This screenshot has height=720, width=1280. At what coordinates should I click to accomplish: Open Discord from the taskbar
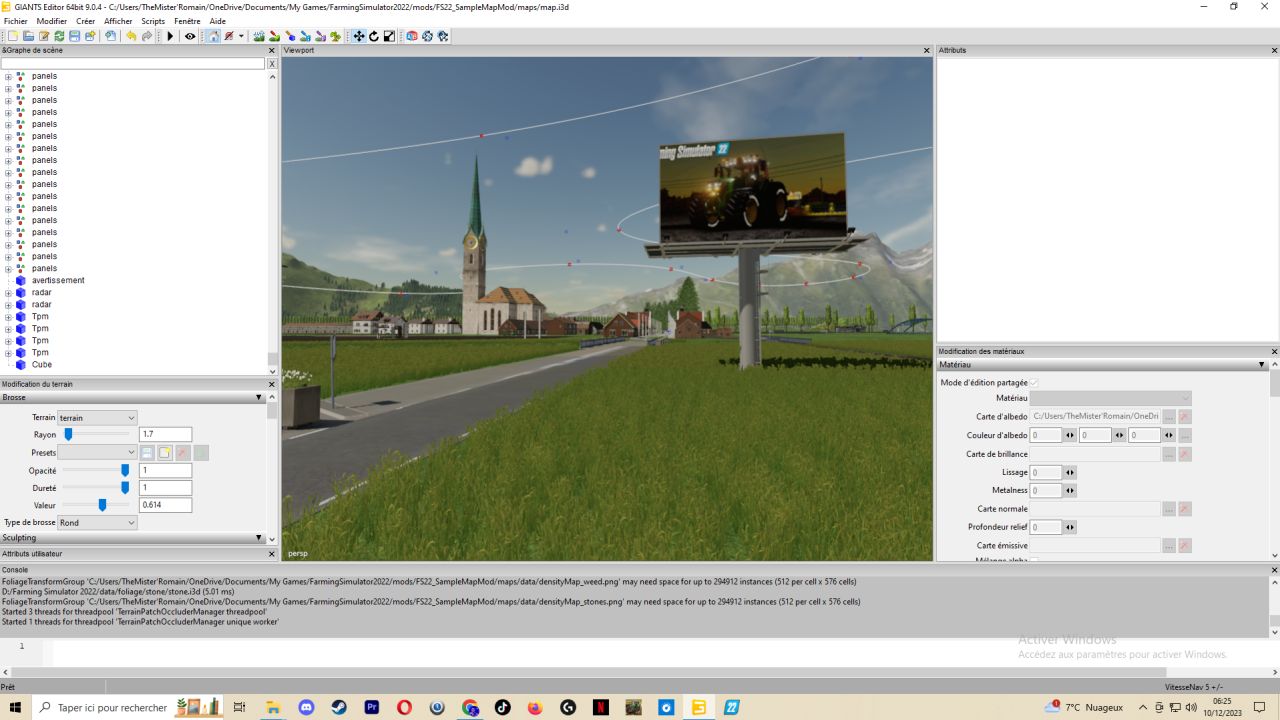point(306,707)
